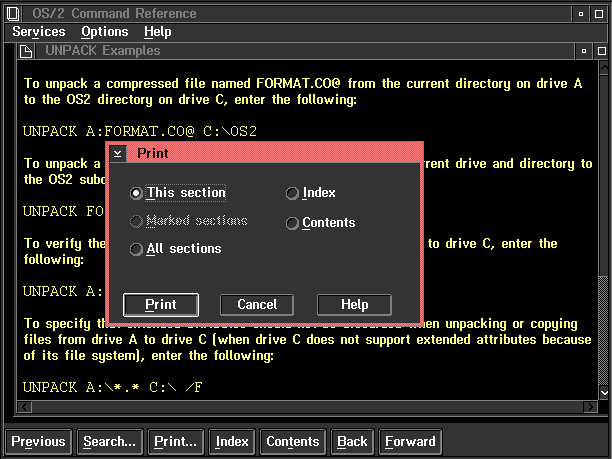Click the Print dialog title bar
612x459 pixels.
[x=274, y=153]
